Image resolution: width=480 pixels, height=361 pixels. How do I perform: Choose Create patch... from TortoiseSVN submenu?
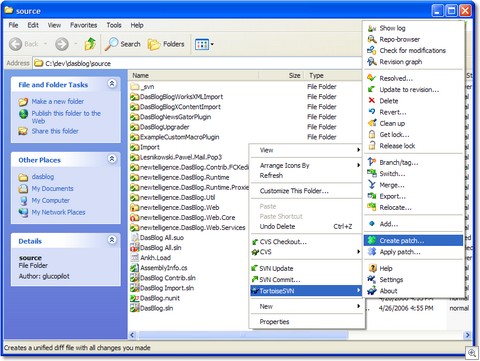[413, 240]
